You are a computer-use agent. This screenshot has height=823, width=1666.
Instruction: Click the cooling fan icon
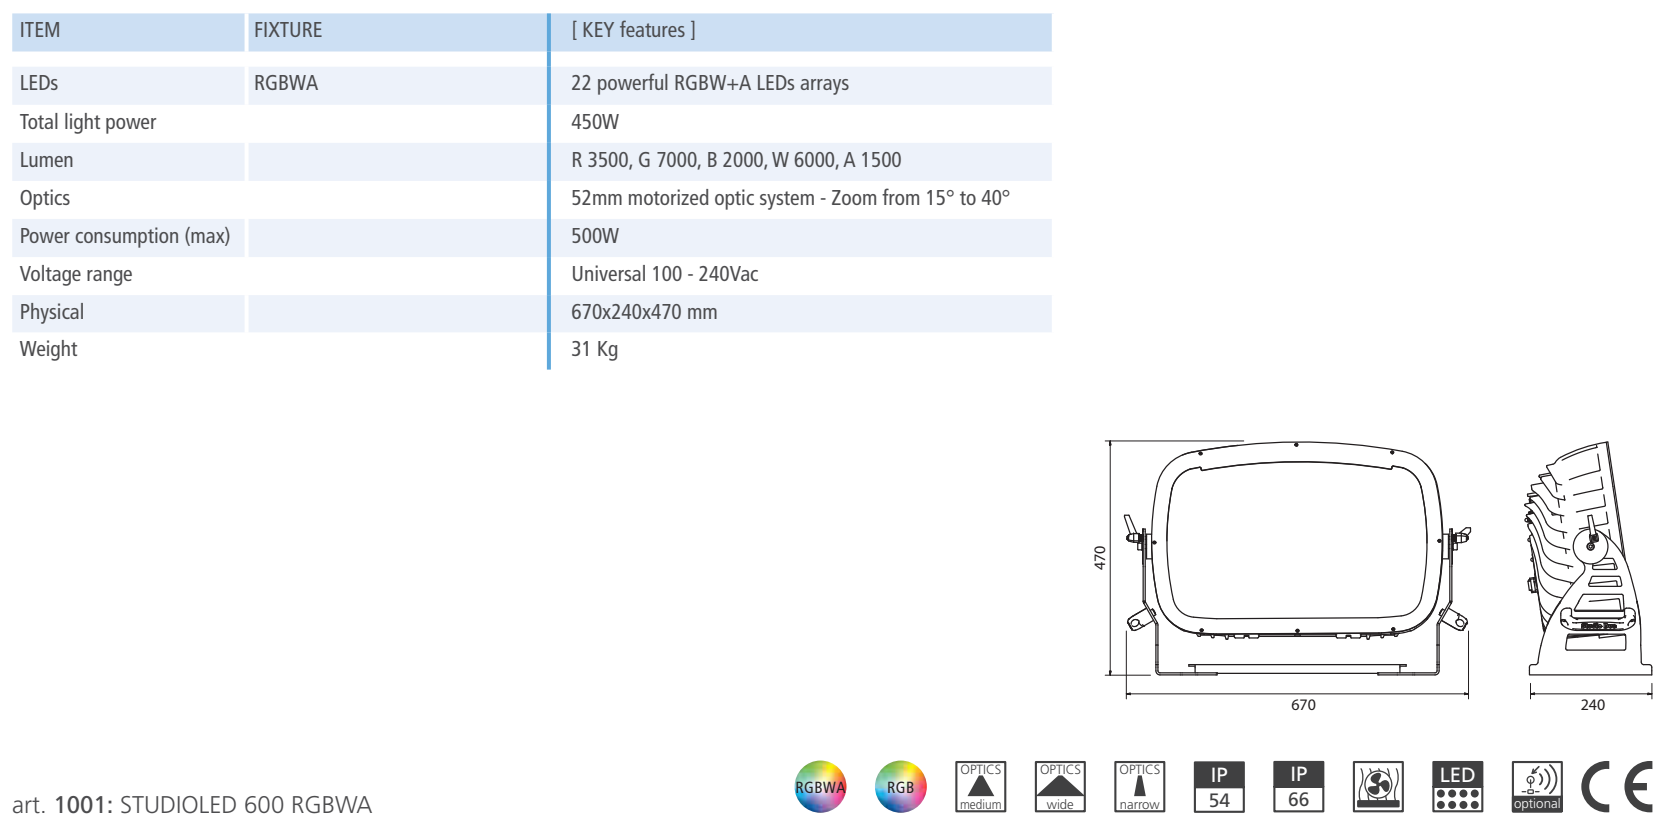[1378, 787]
